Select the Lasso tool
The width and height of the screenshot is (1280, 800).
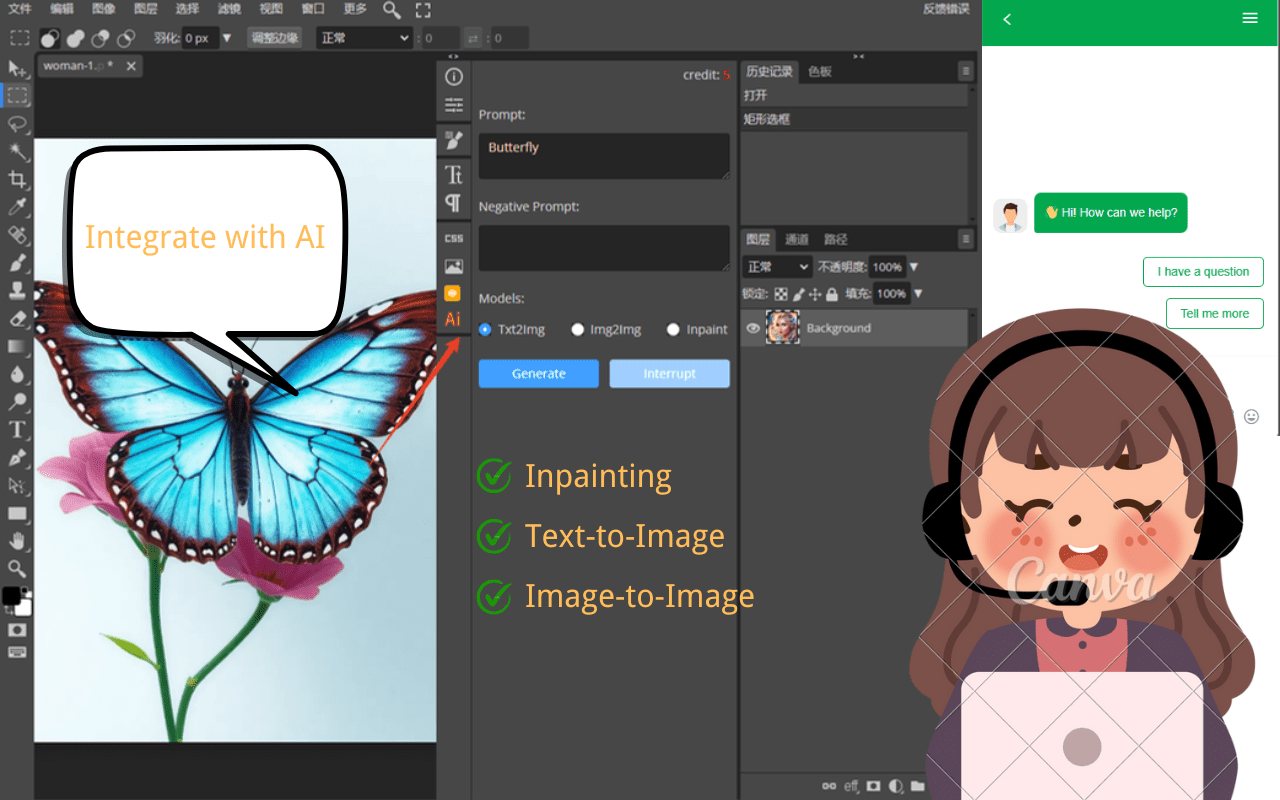(x=17, y=124)
